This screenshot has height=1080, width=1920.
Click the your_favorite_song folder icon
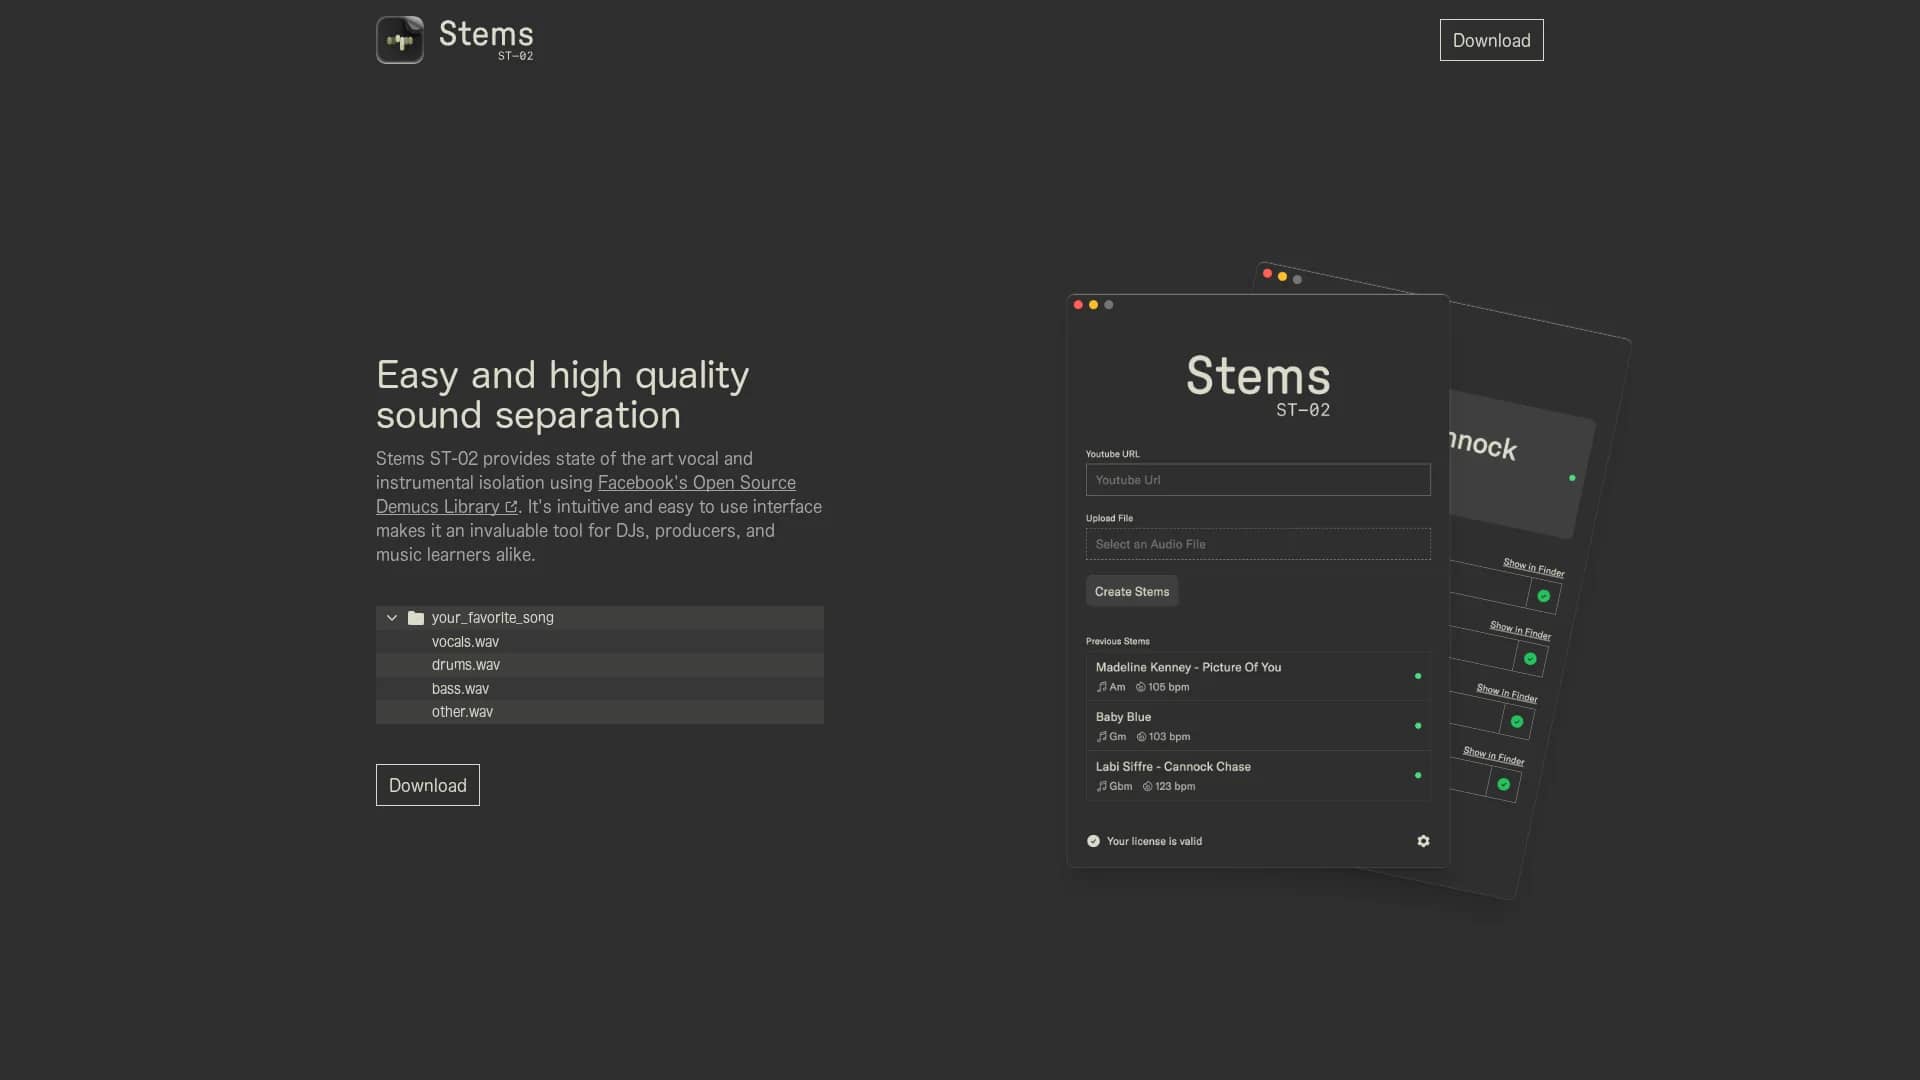[x=416, y=618]
